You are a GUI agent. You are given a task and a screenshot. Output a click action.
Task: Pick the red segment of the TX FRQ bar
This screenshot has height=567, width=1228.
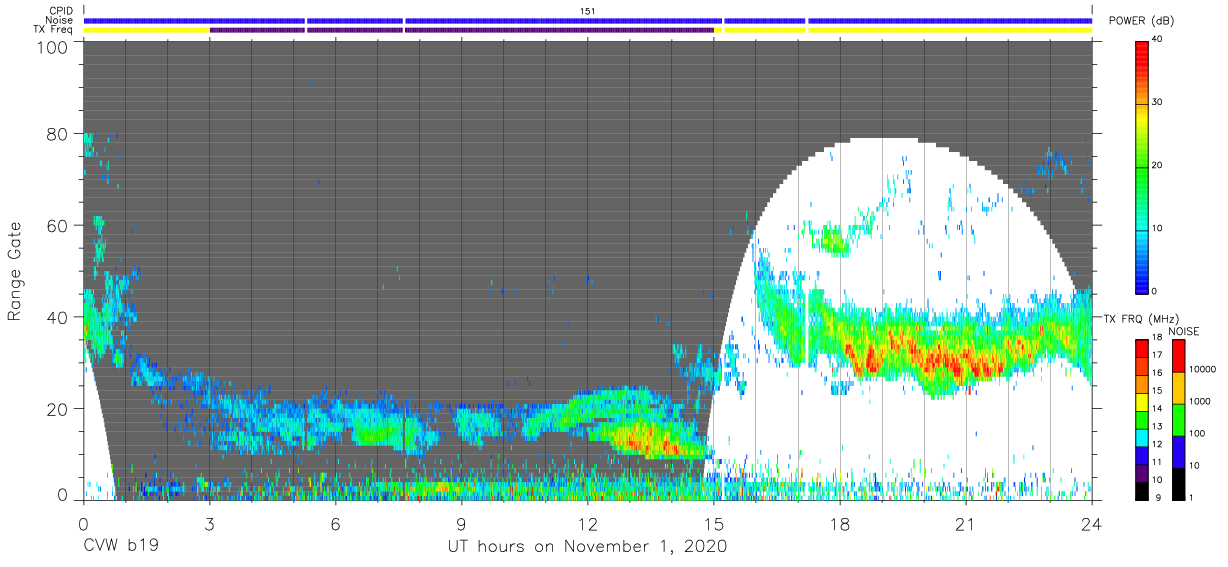point(1140,348)
